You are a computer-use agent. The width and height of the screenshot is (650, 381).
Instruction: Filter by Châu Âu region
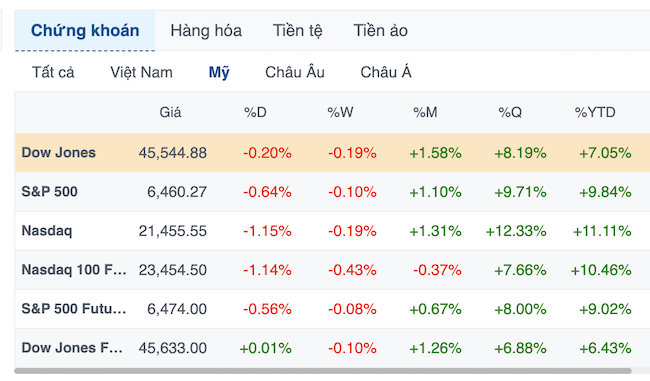[295, 72]
